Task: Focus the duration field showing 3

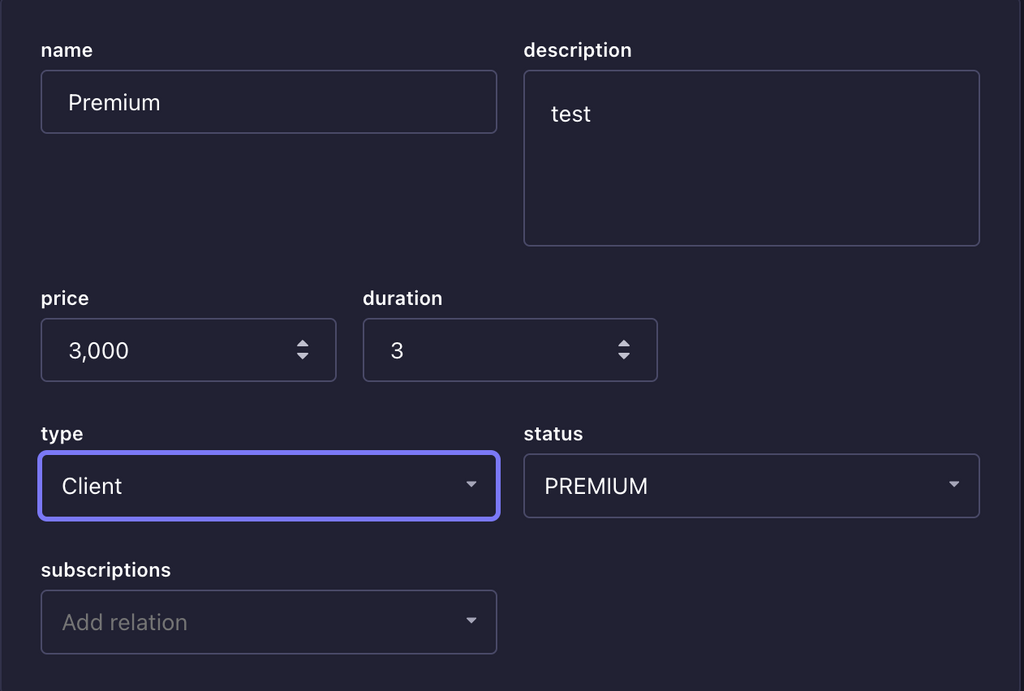Action: tap(510, 350)
